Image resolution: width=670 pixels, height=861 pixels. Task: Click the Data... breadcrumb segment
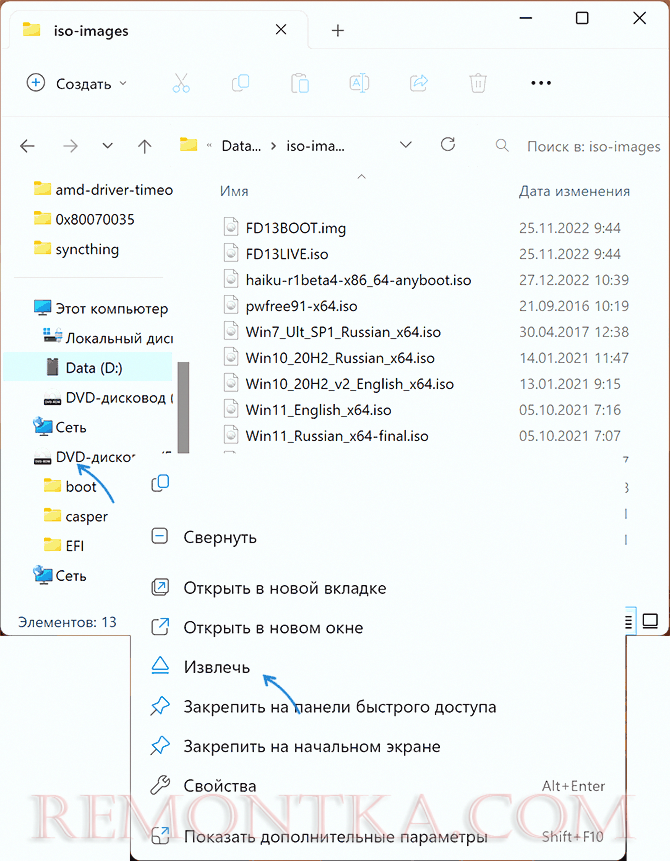click(241, 146)
